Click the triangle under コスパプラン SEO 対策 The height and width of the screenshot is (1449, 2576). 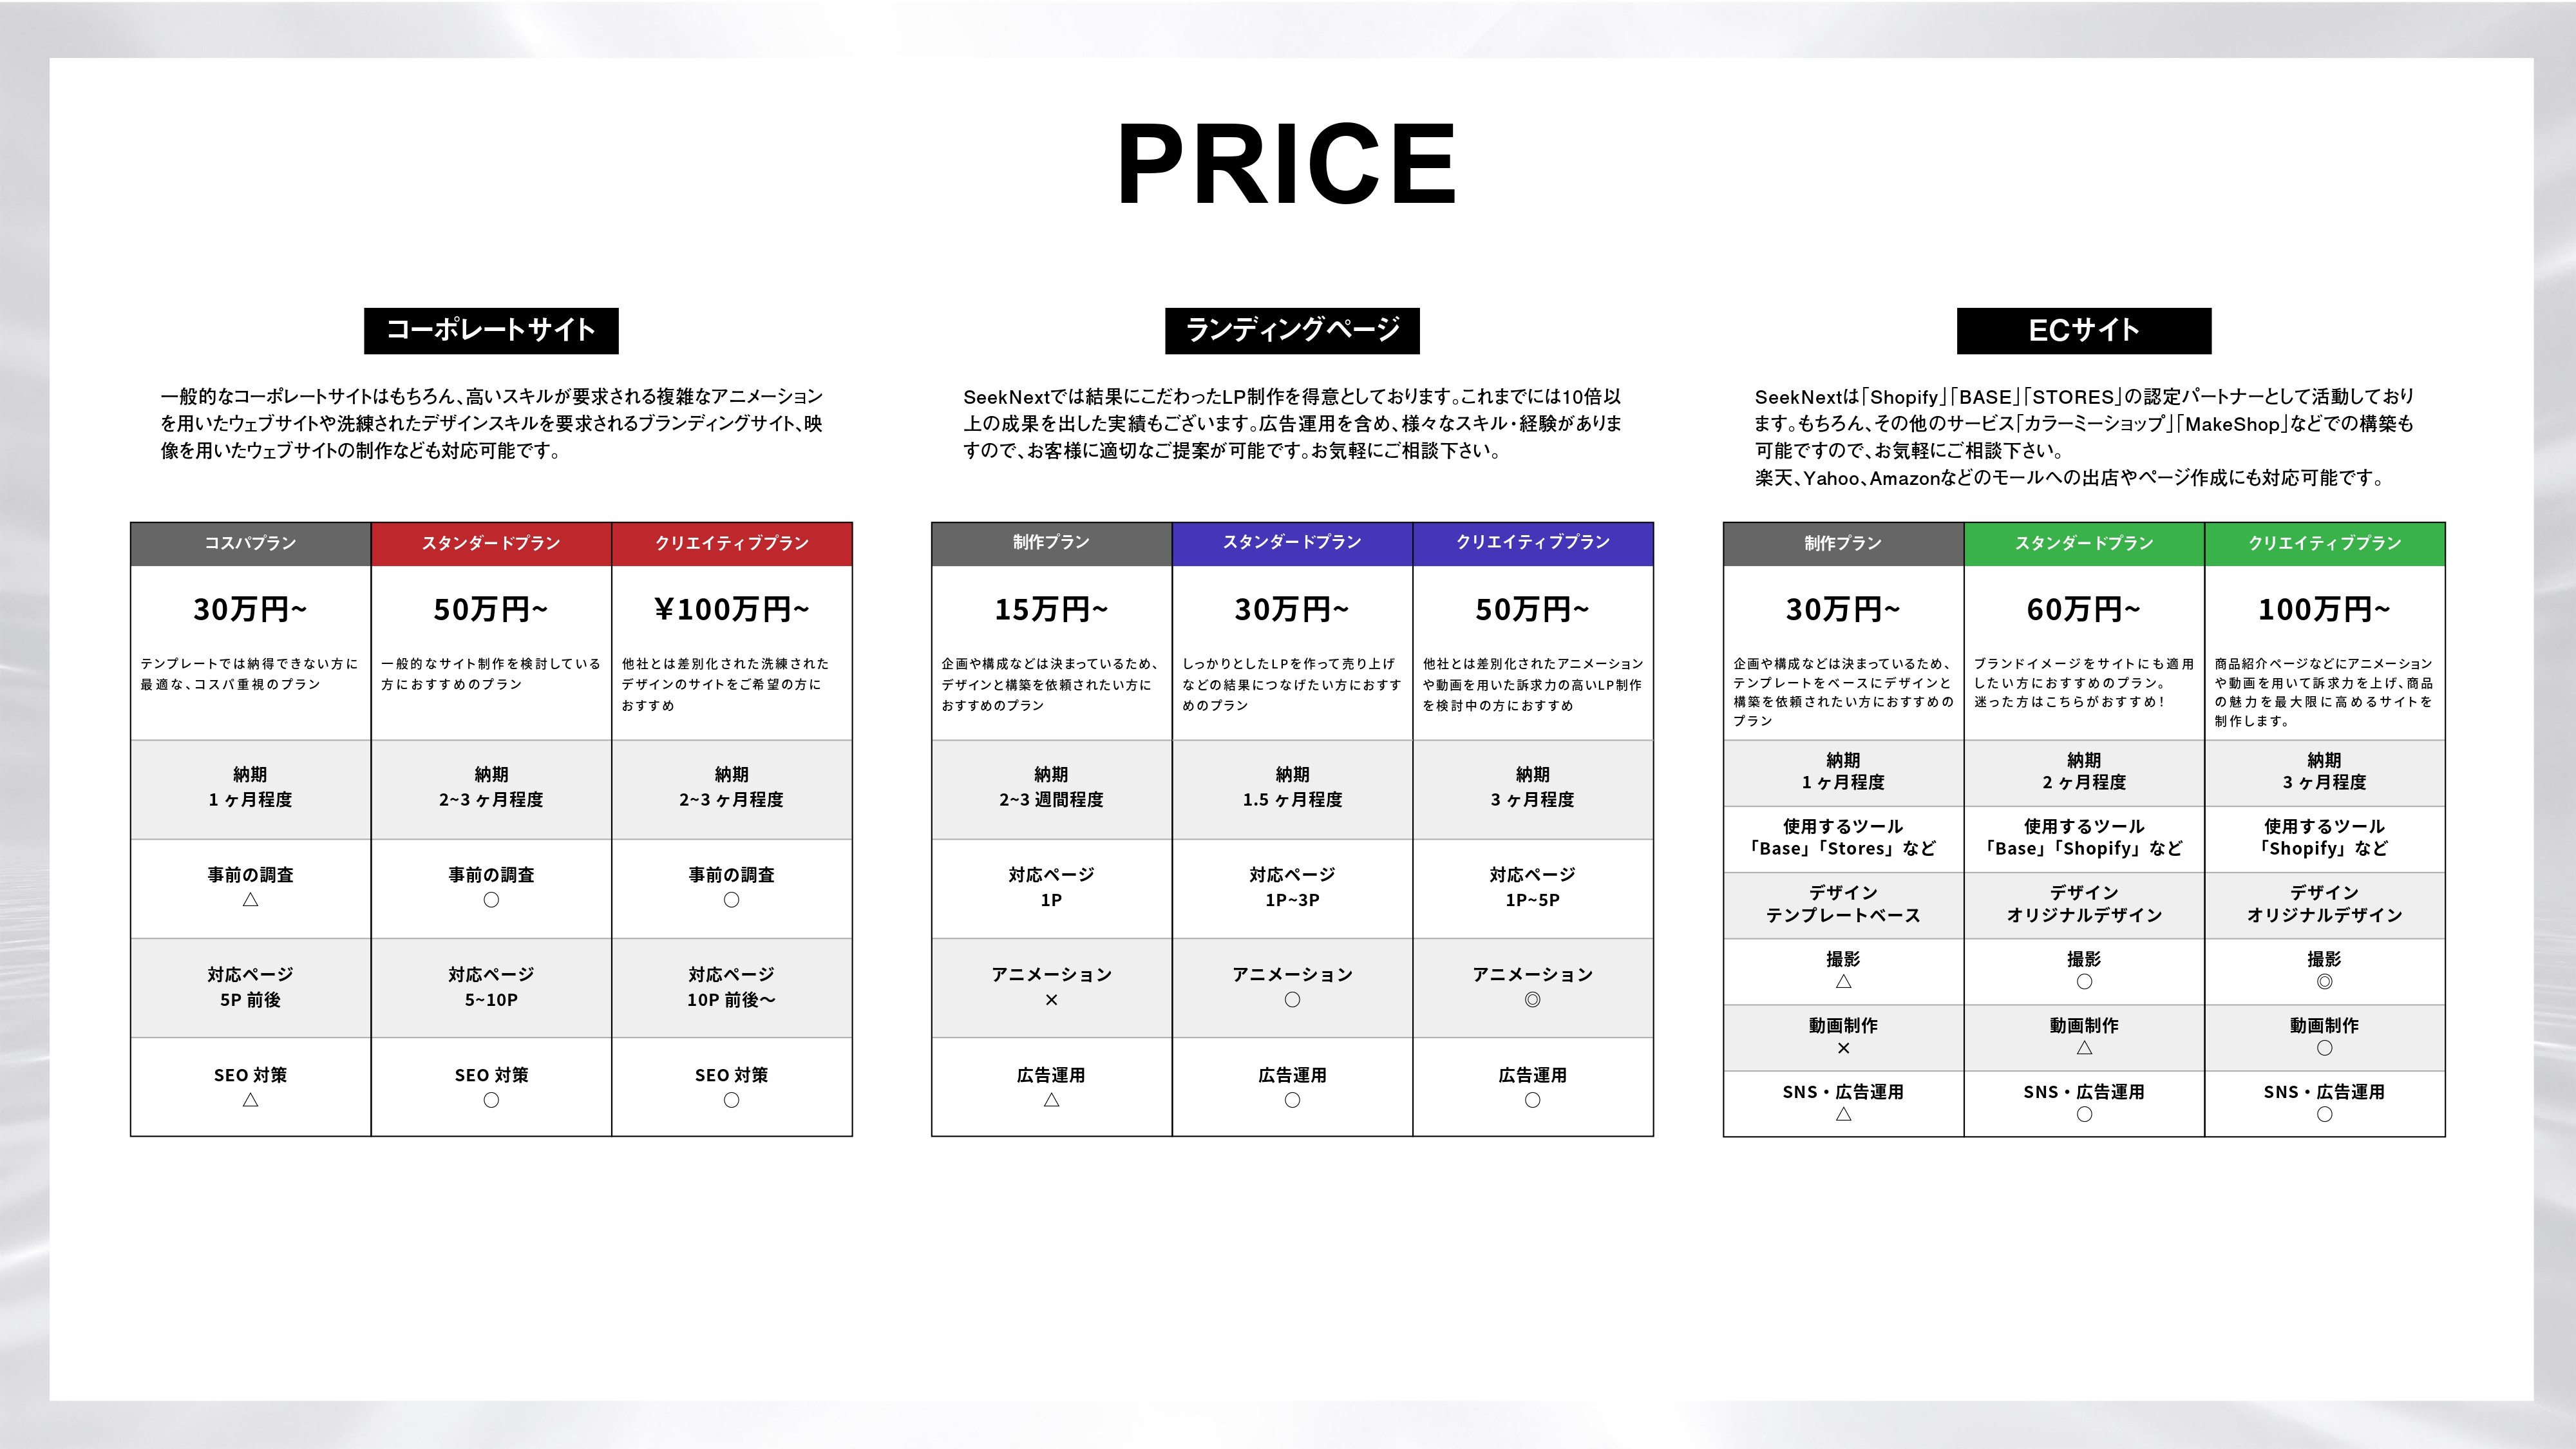(250, 1100)
